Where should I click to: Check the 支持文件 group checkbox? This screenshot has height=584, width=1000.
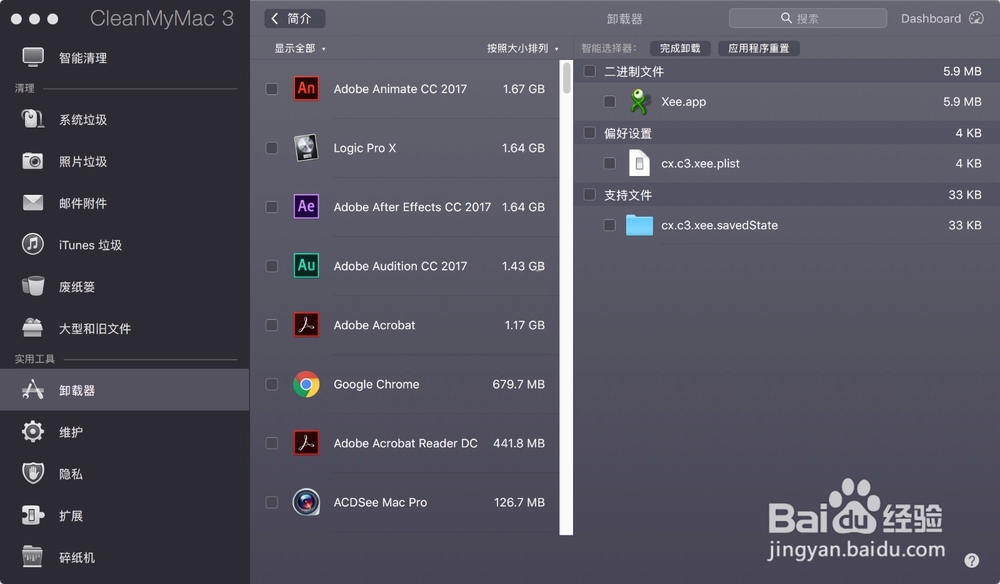coord(590,194)
